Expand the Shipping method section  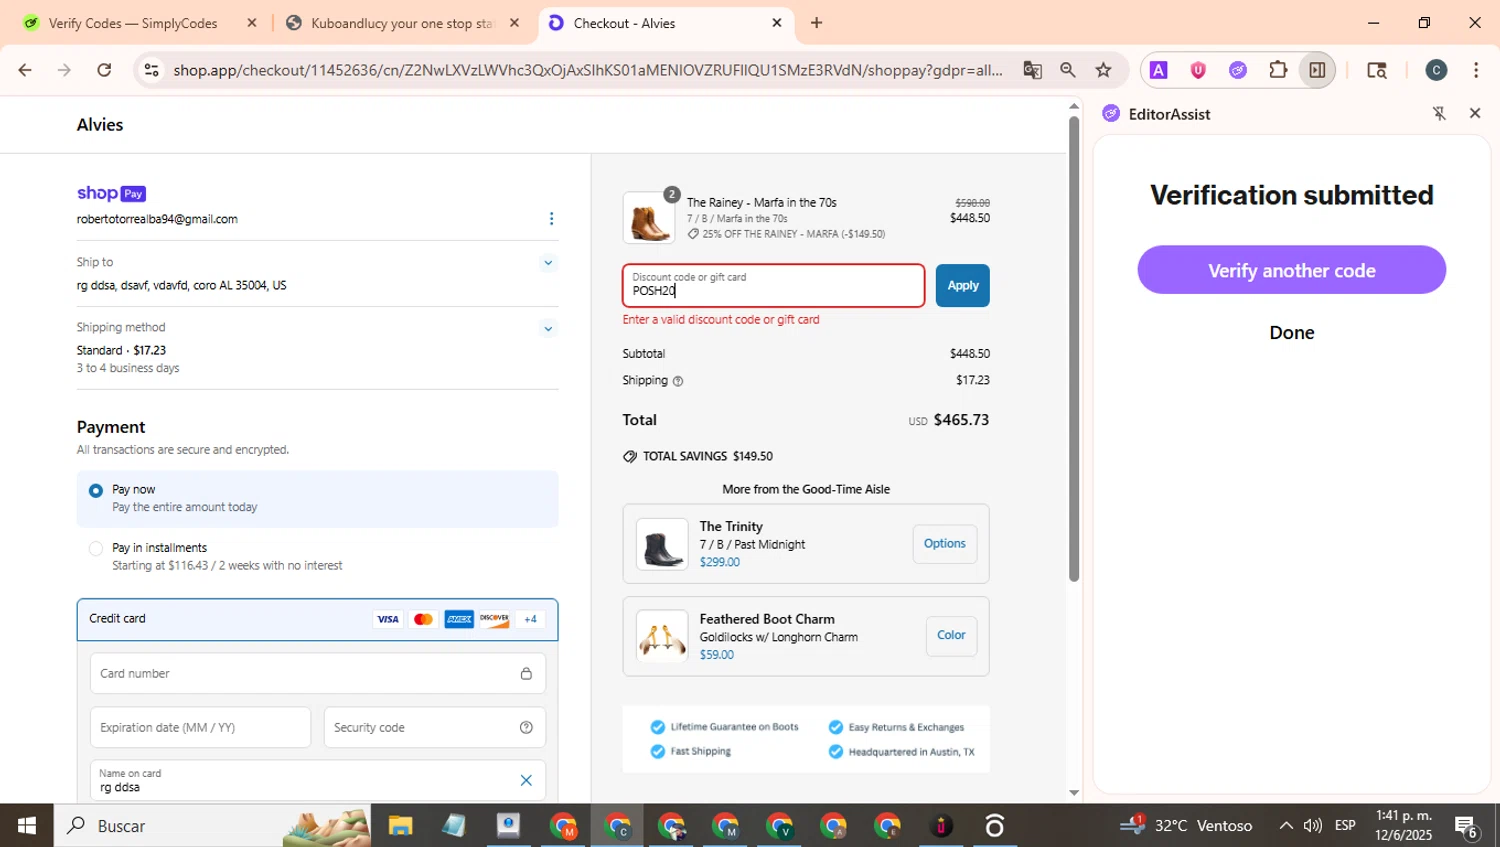[x=548, y=329]
